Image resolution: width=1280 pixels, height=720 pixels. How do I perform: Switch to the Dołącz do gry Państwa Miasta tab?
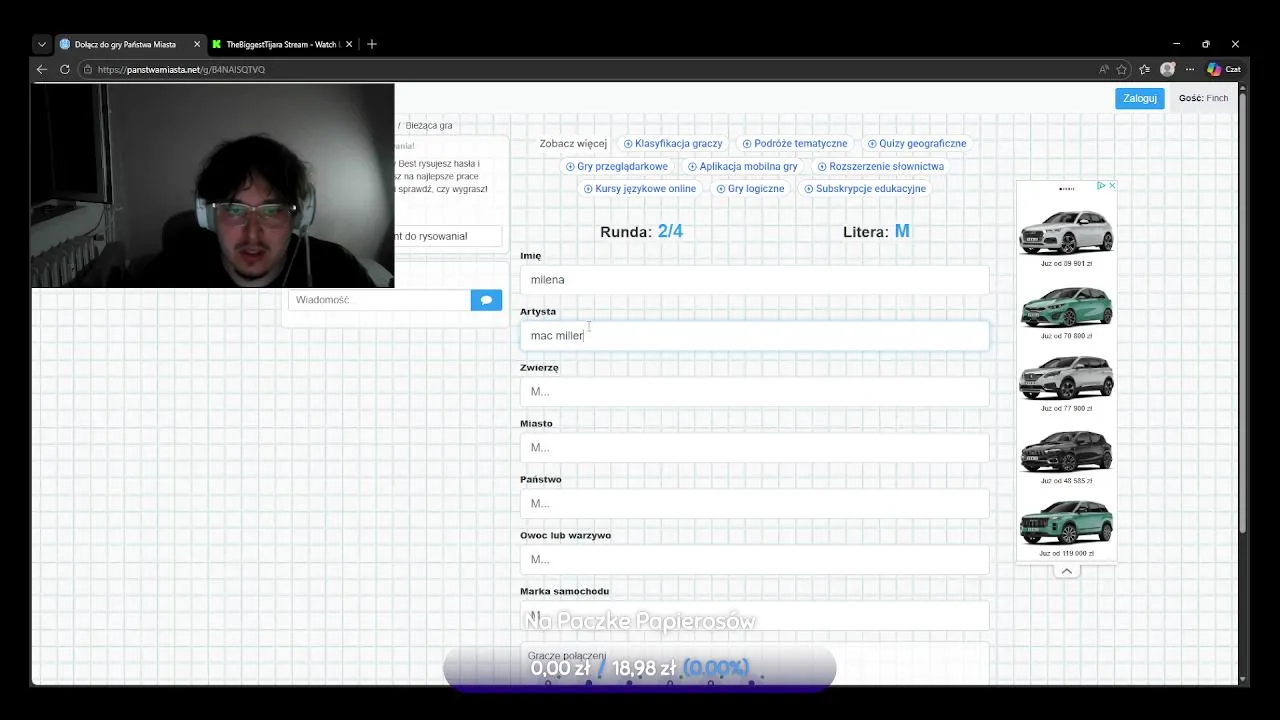tap(124, 44)
